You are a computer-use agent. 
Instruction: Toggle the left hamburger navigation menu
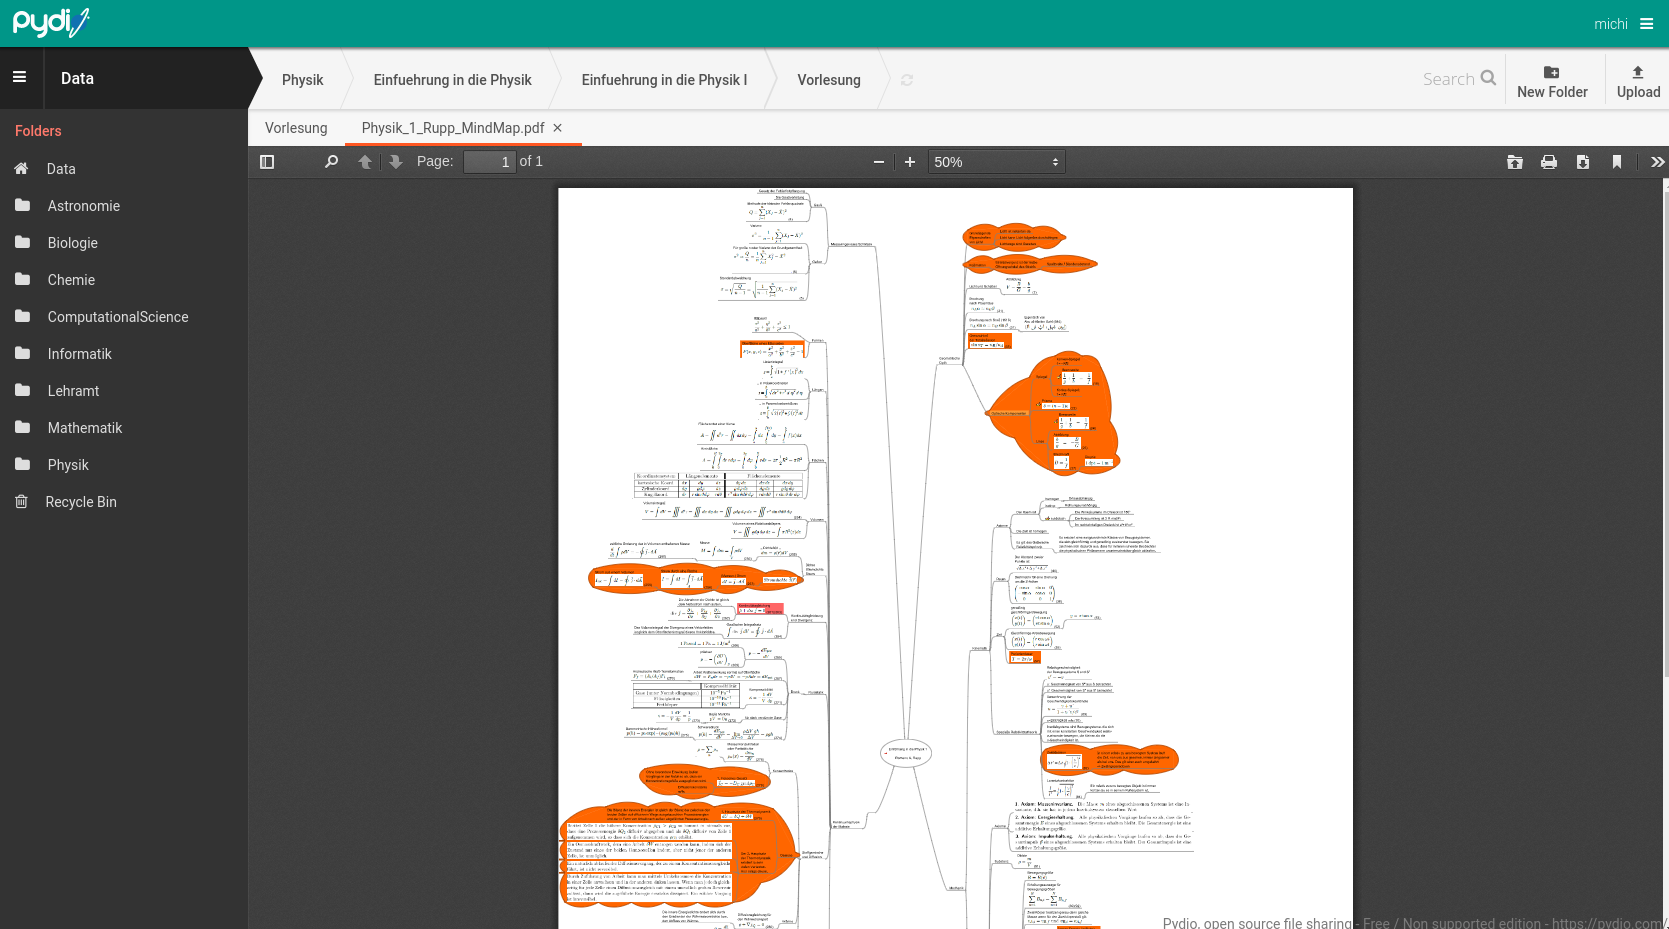click(20, 78)
